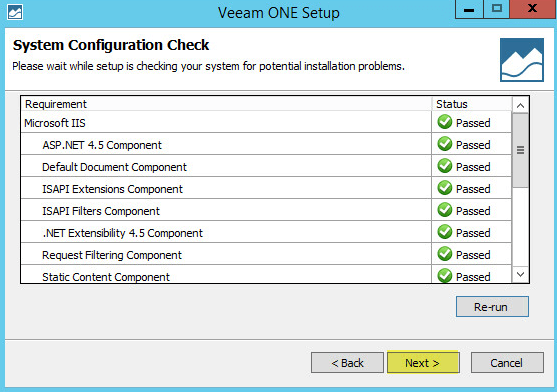Screen dimensions: 557x392
Task: Select the Status column header
Action: click(x=472, y=104)
